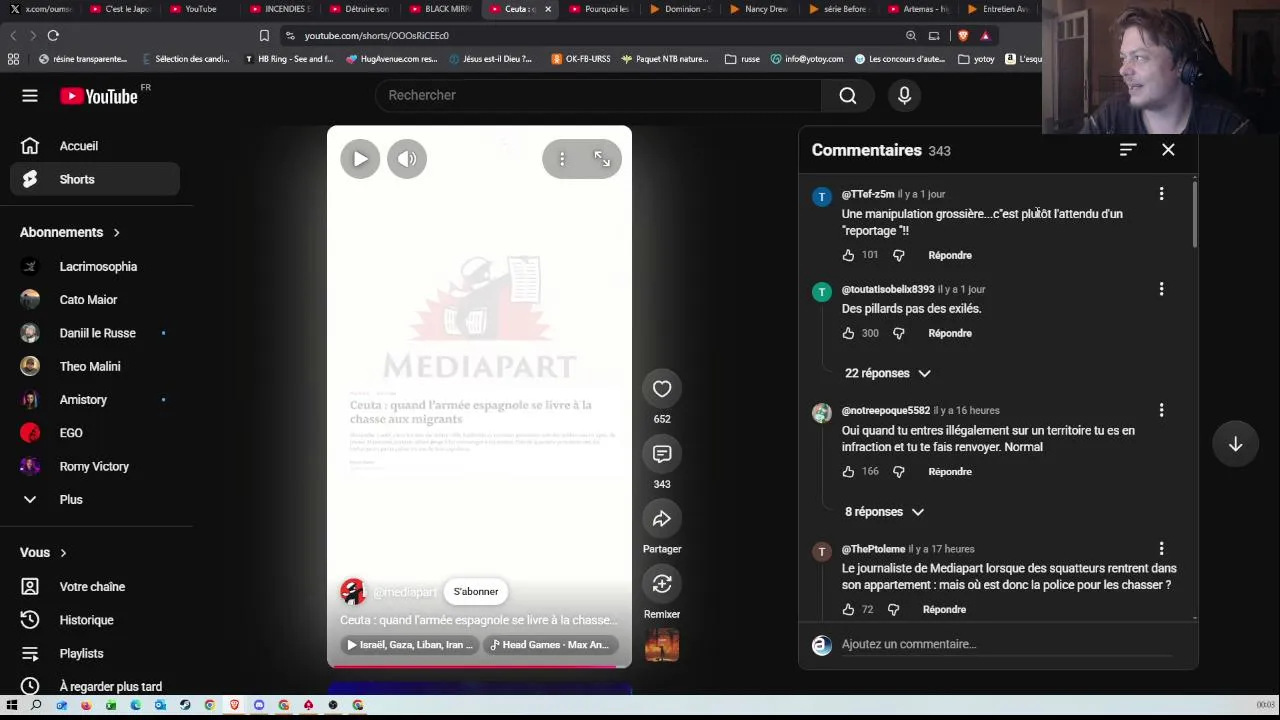
Task: Switch the short to fullscreen
Action: coord(602,159)
